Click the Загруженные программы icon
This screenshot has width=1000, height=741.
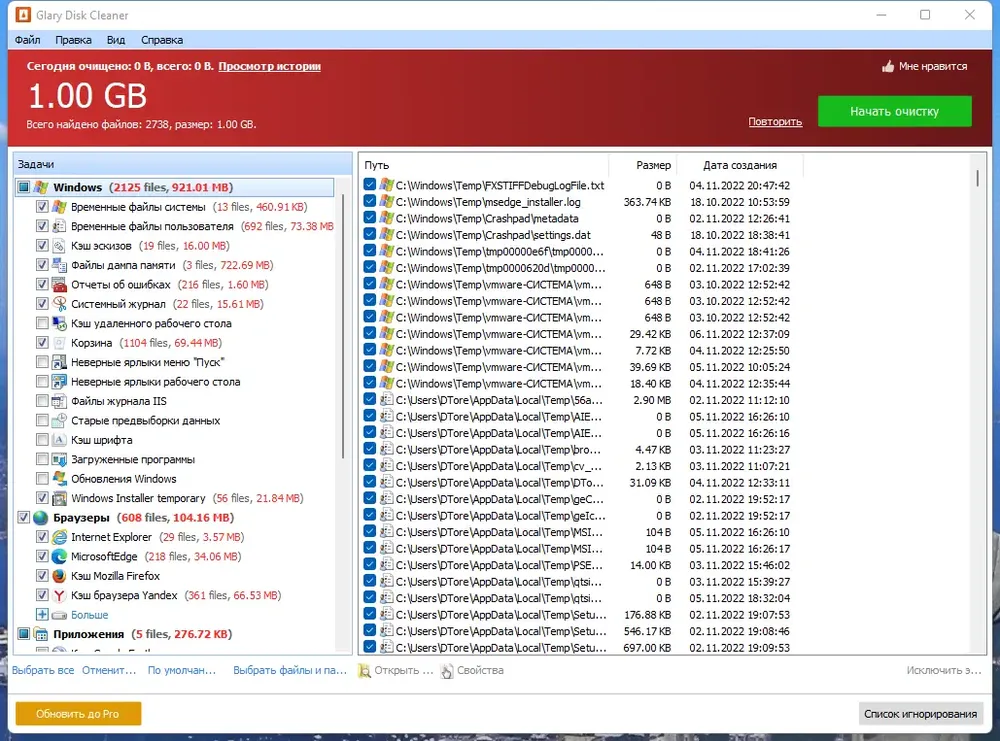59,459
